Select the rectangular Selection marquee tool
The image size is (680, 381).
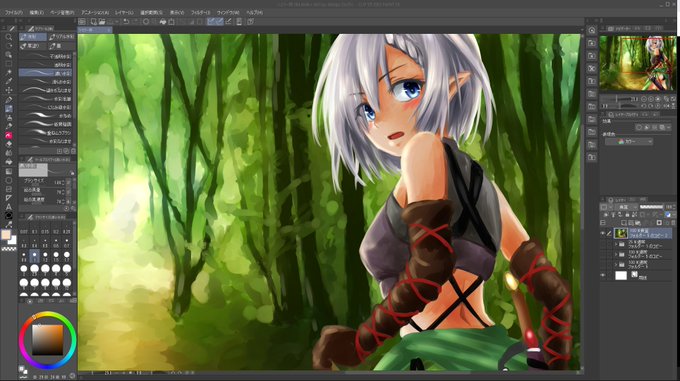tap(9, 64)
